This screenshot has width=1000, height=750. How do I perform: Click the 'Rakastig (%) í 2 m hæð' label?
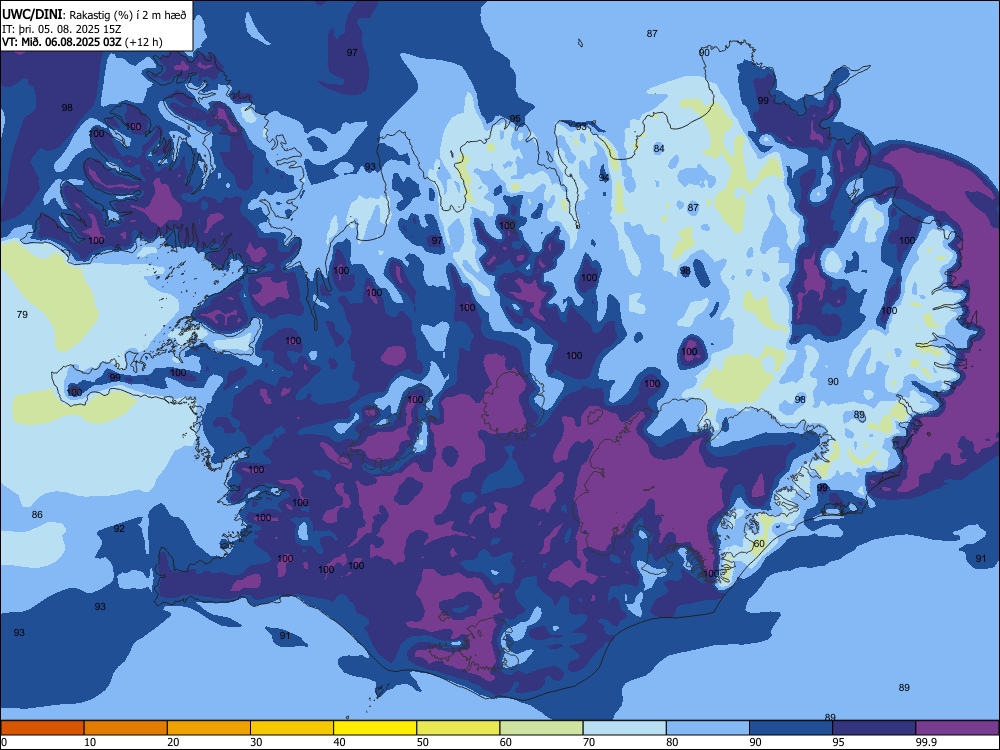(128, 15)
